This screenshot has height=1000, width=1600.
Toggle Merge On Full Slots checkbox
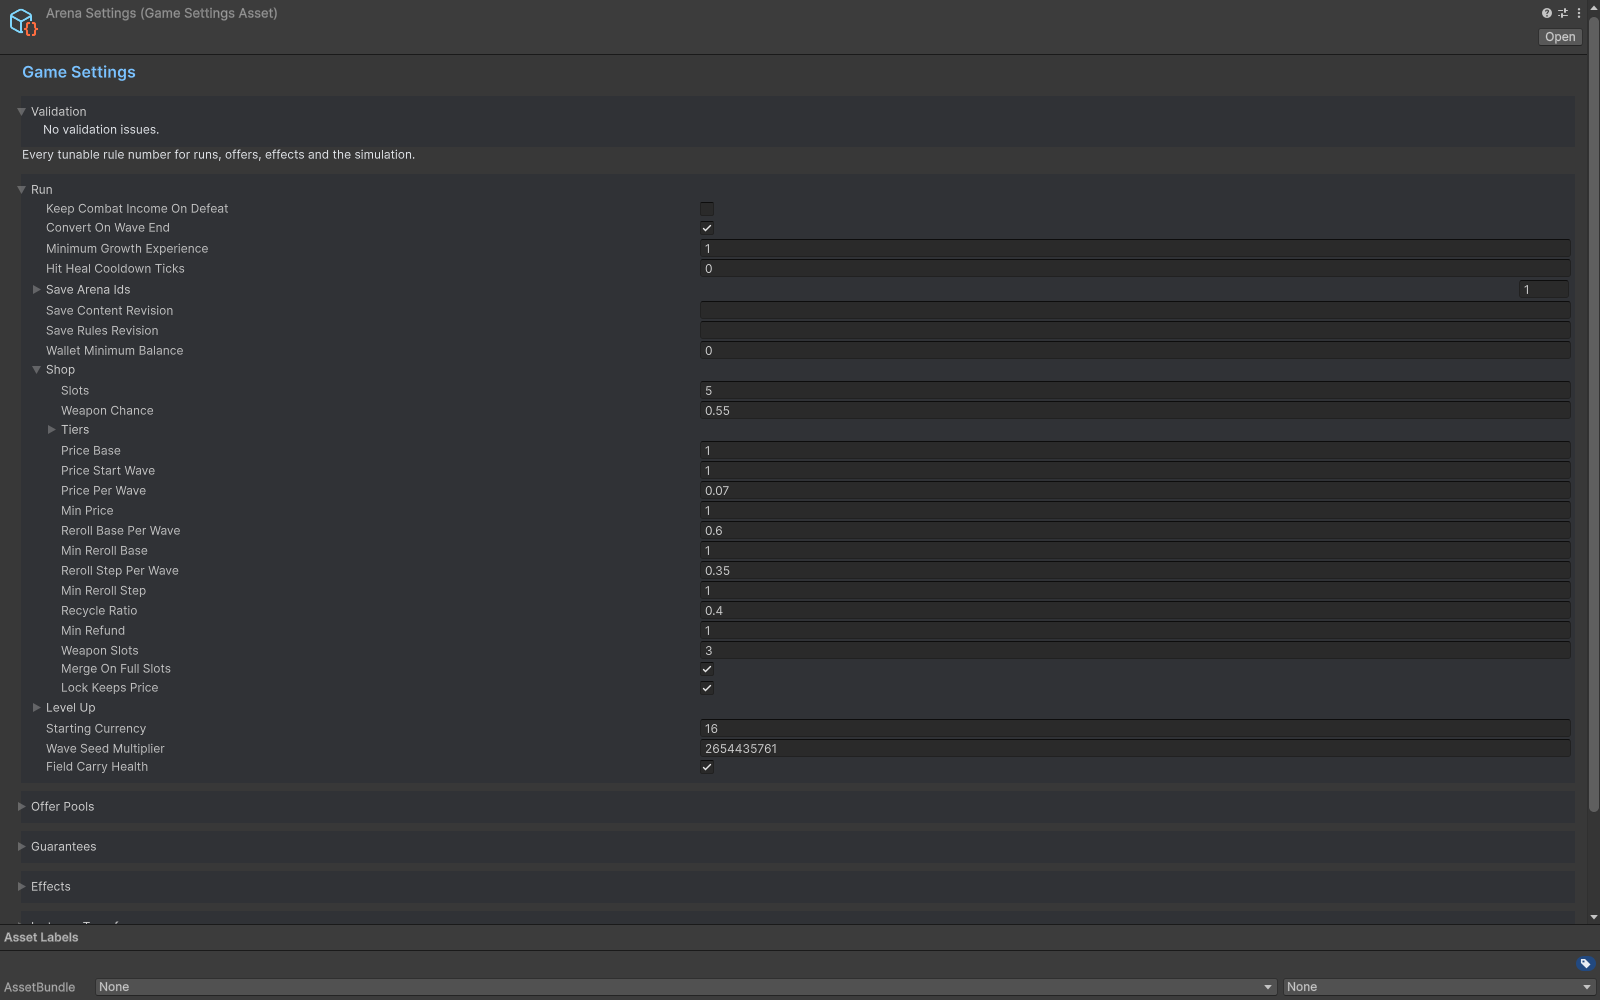click(707, 669)
